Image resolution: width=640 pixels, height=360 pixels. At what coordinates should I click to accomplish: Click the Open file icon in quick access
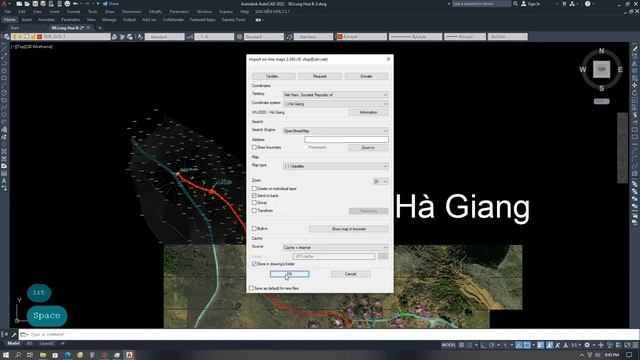tap(27, 4)
